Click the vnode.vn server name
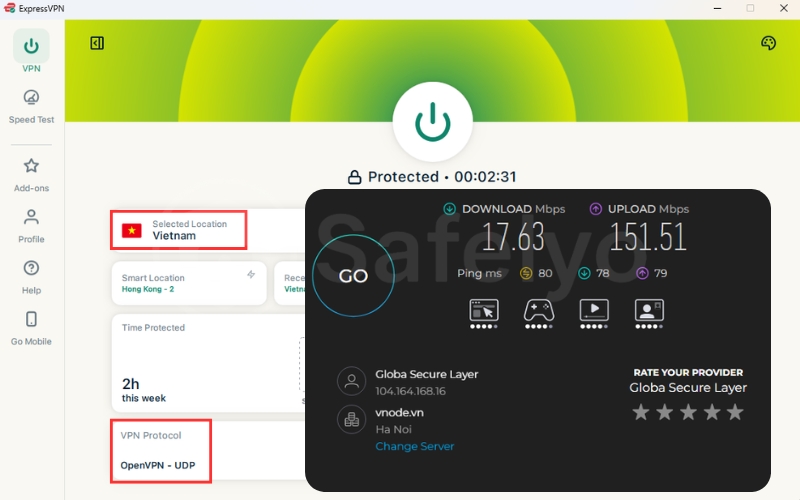 [x=399, y=413]
